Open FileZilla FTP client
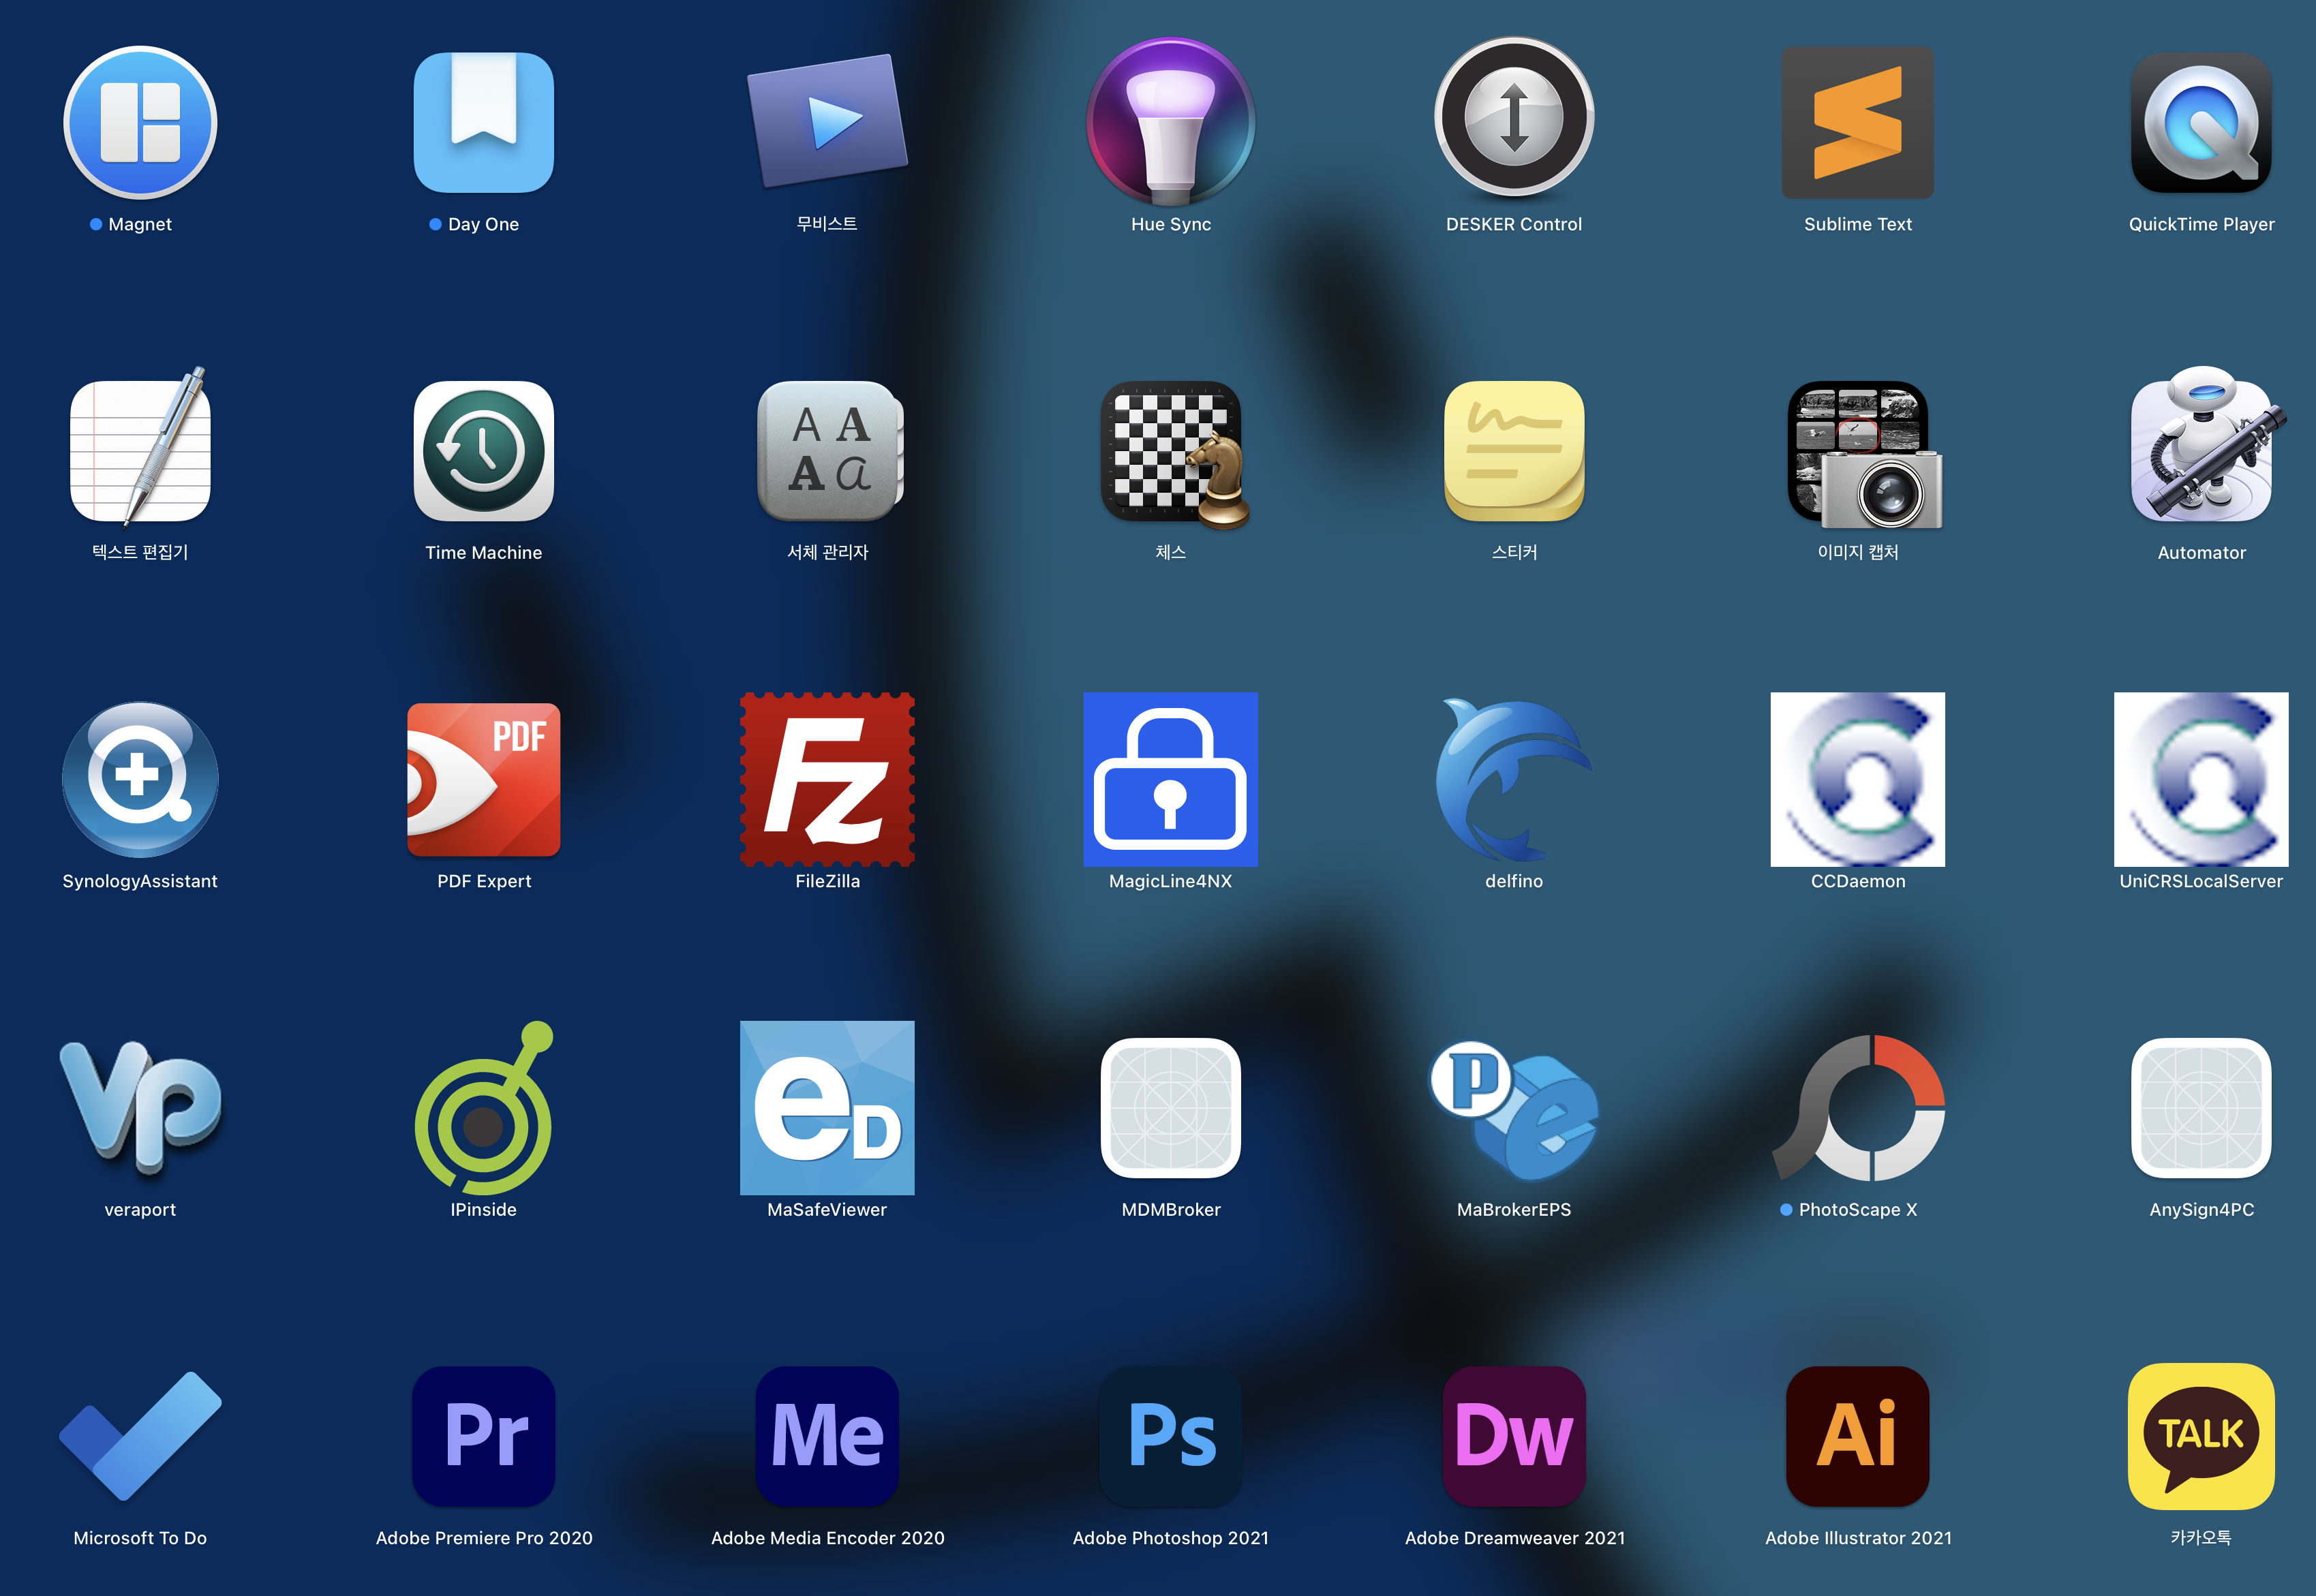Viewport: 2316px width, 1596px height. 827,779
